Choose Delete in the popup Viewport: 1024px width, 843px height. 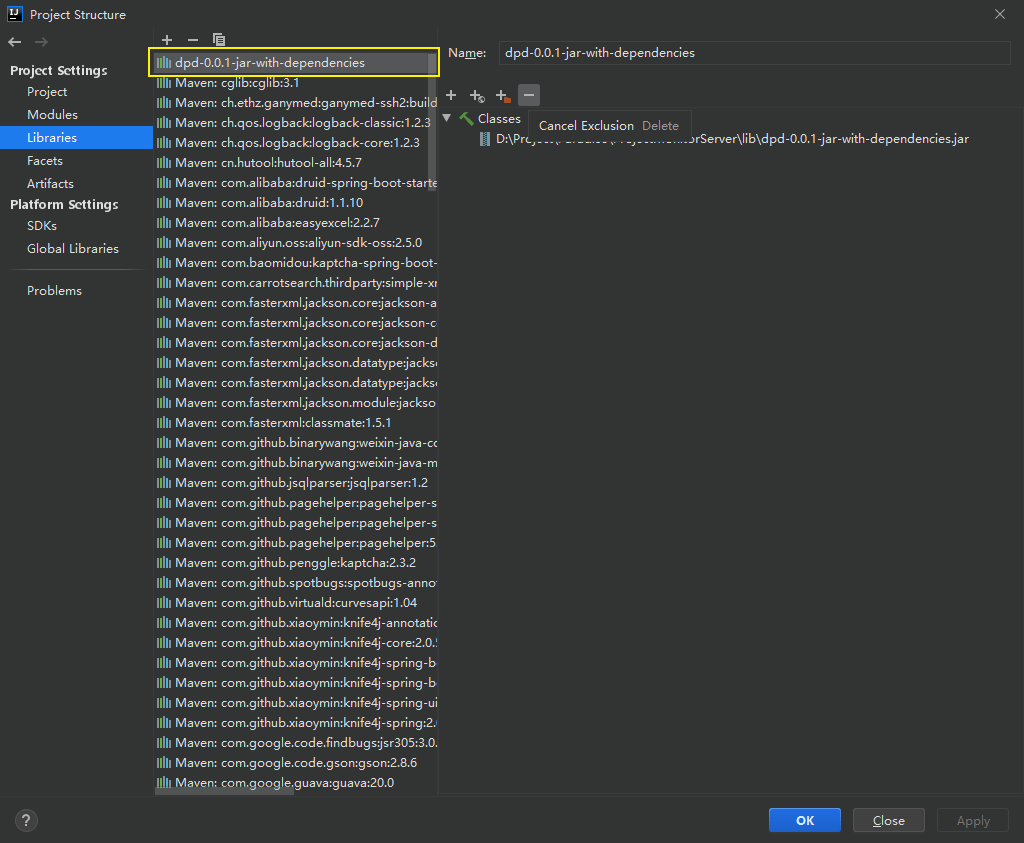point(660,125)
